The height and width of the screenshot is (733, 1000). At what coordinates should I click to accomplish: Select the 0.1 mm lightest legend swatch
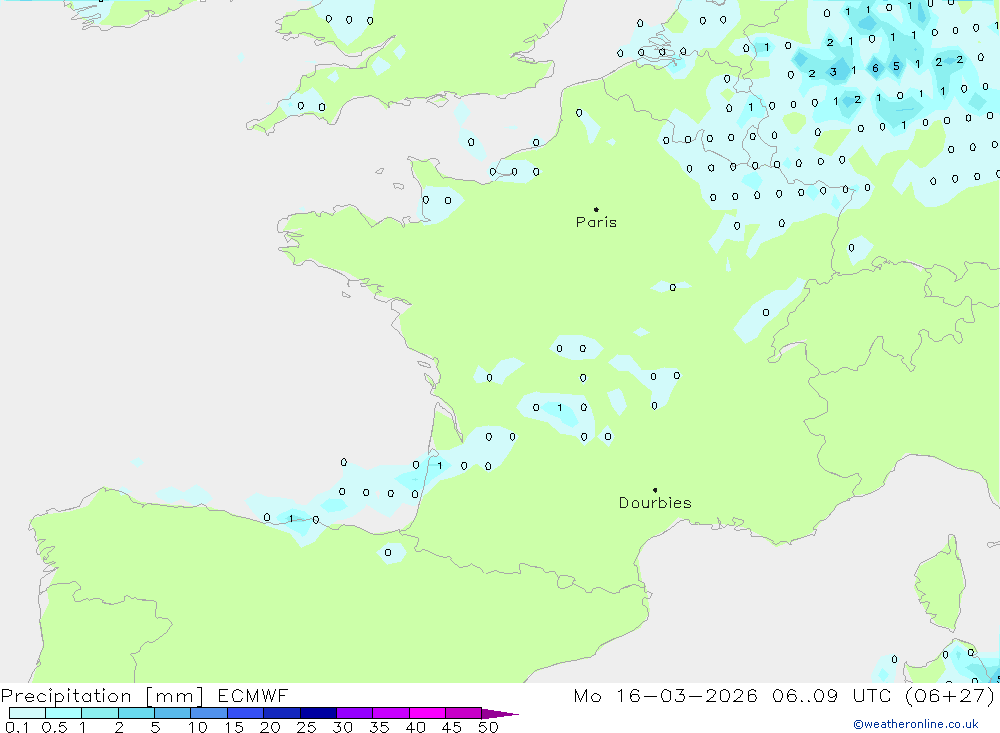coord(27,714)
